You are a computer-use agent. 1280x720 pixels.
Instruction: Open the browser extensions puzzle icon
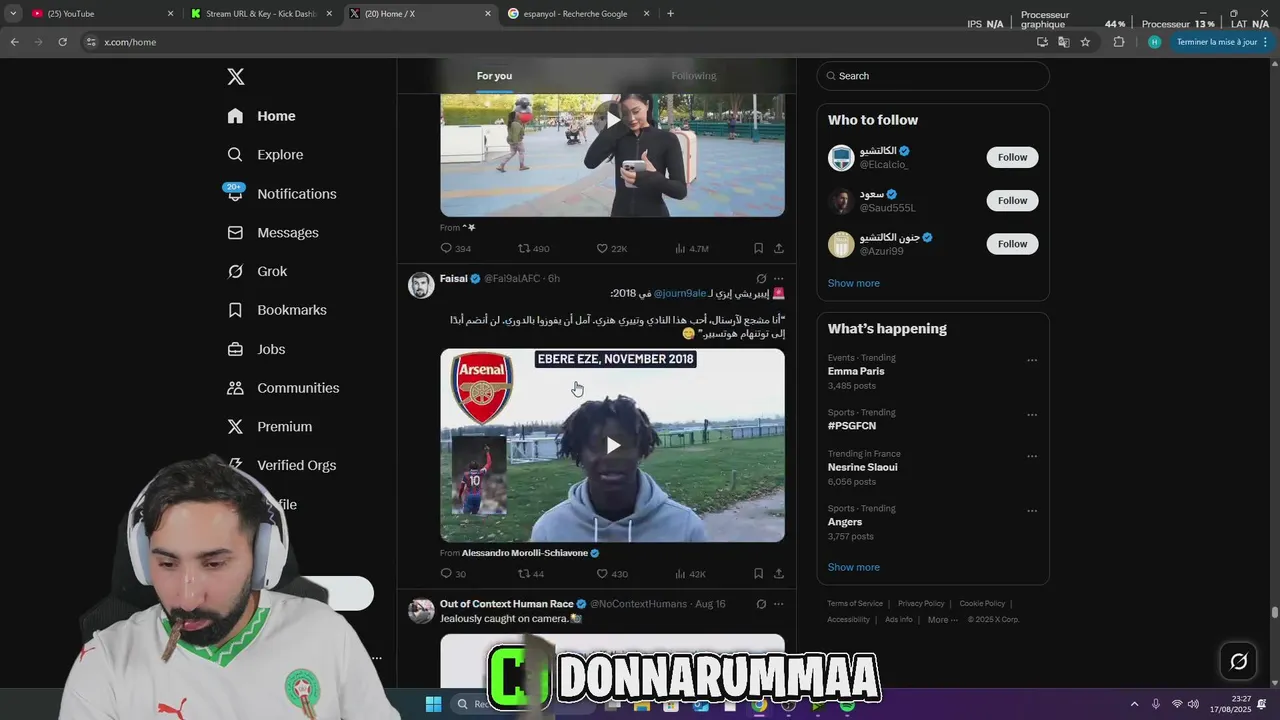(x=1119, y=42)
